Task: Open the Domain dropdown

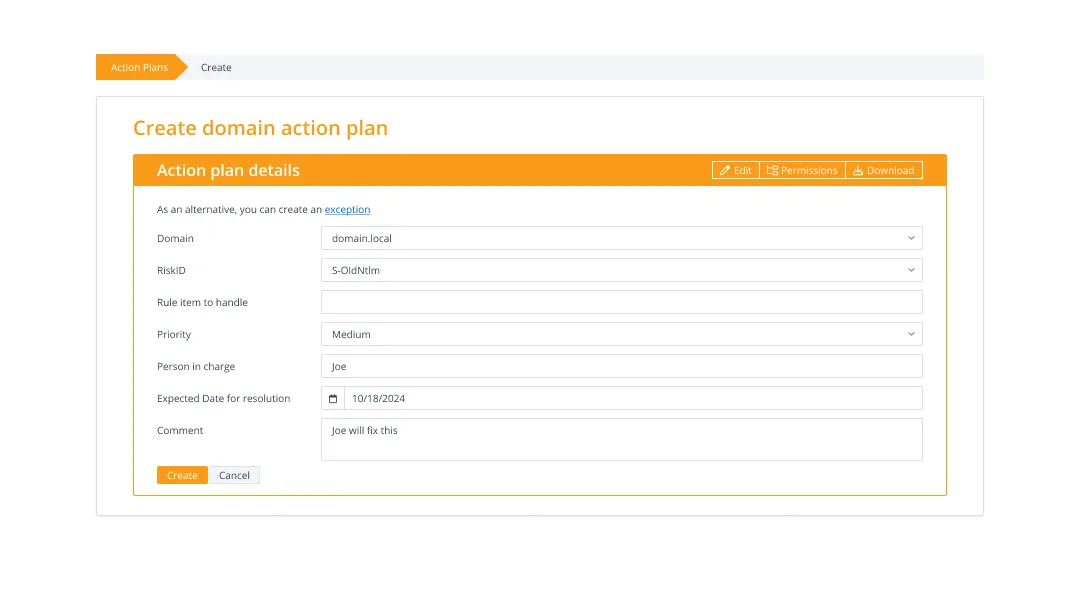Action: pos(621,238)
